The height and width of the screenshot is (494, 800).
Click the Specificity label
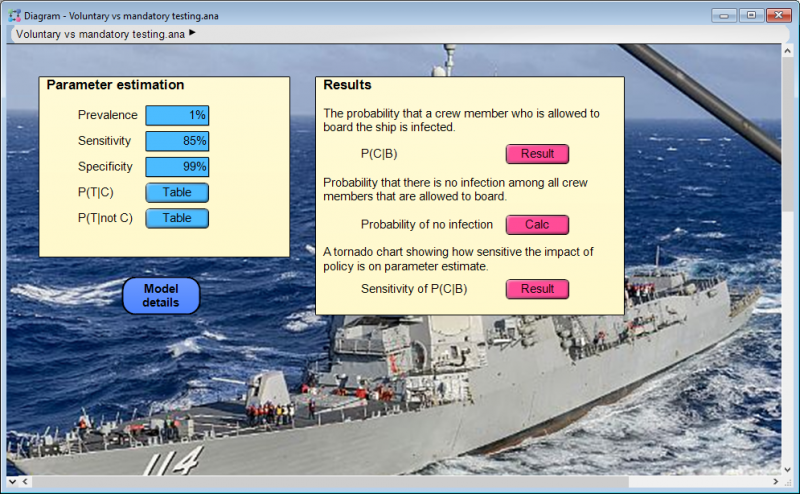(105, 166)
